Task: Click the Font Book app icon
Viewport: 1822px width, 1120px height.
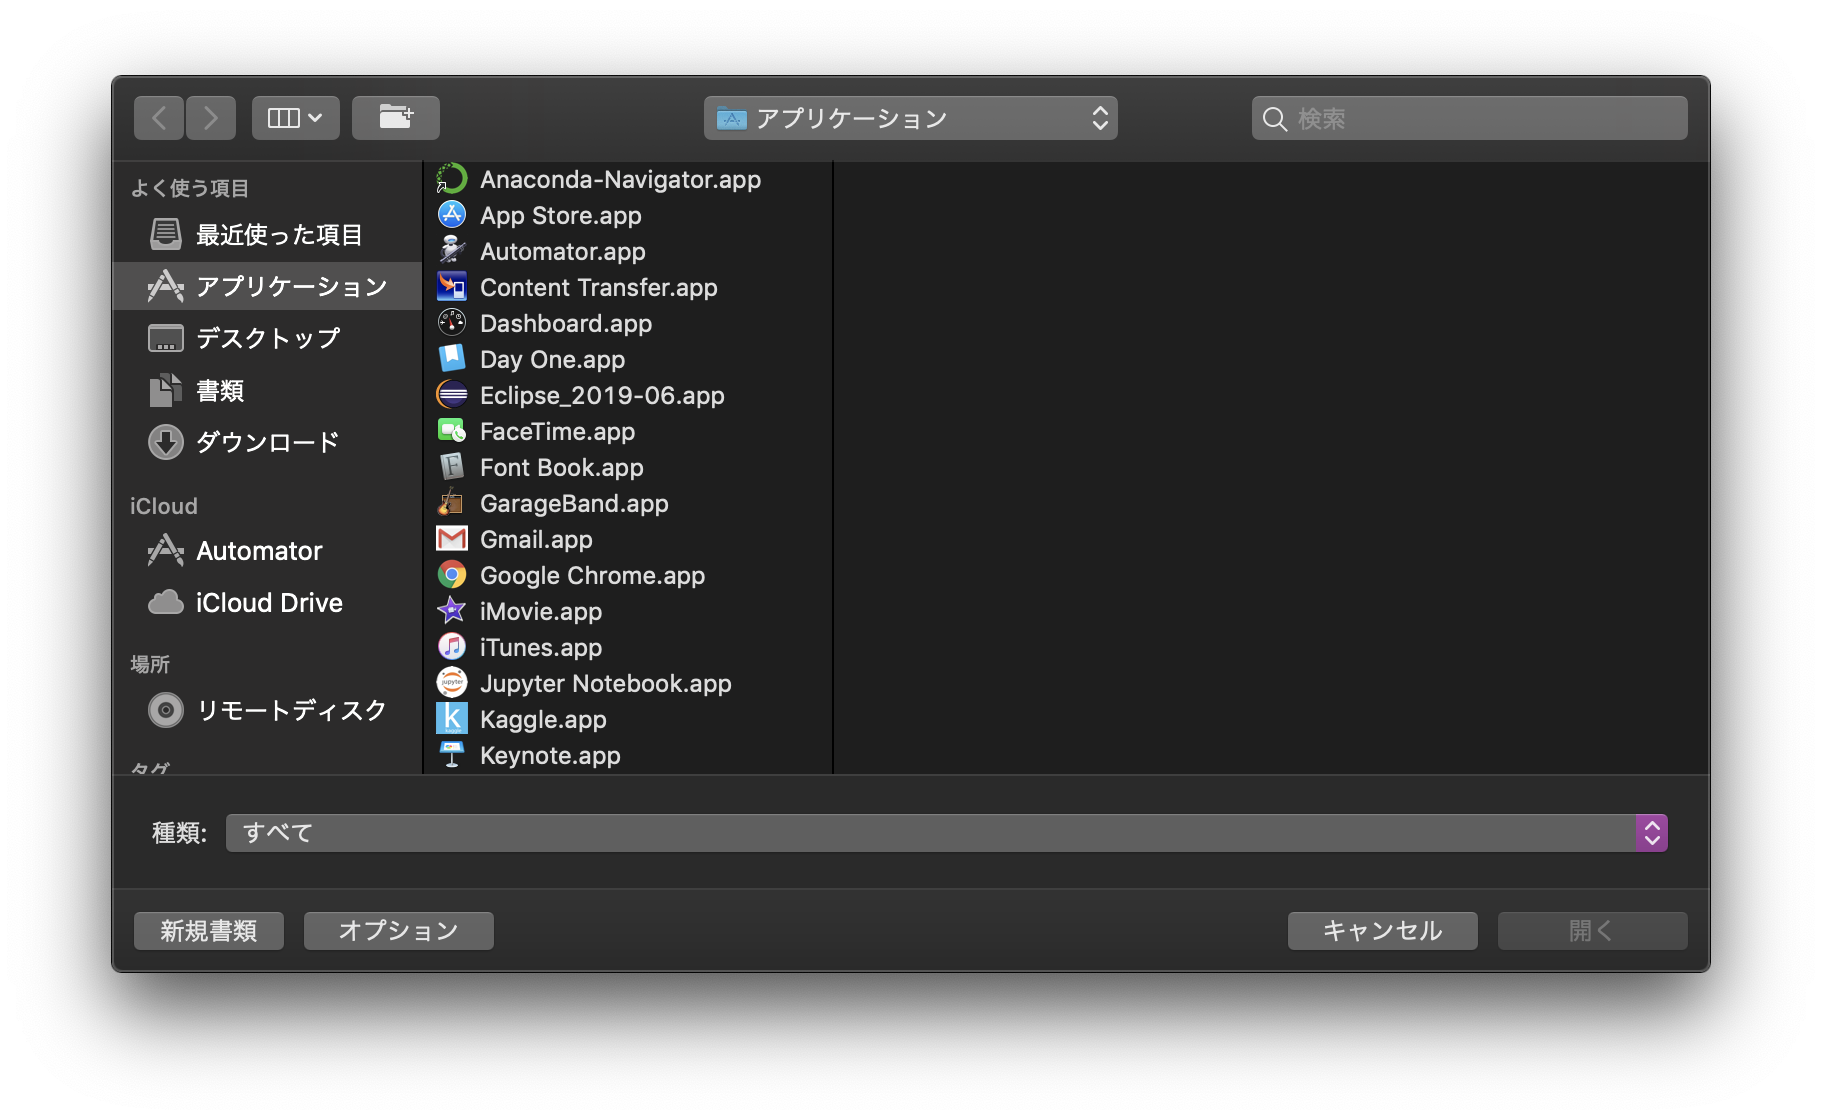Action: click(x=452, y=467)
